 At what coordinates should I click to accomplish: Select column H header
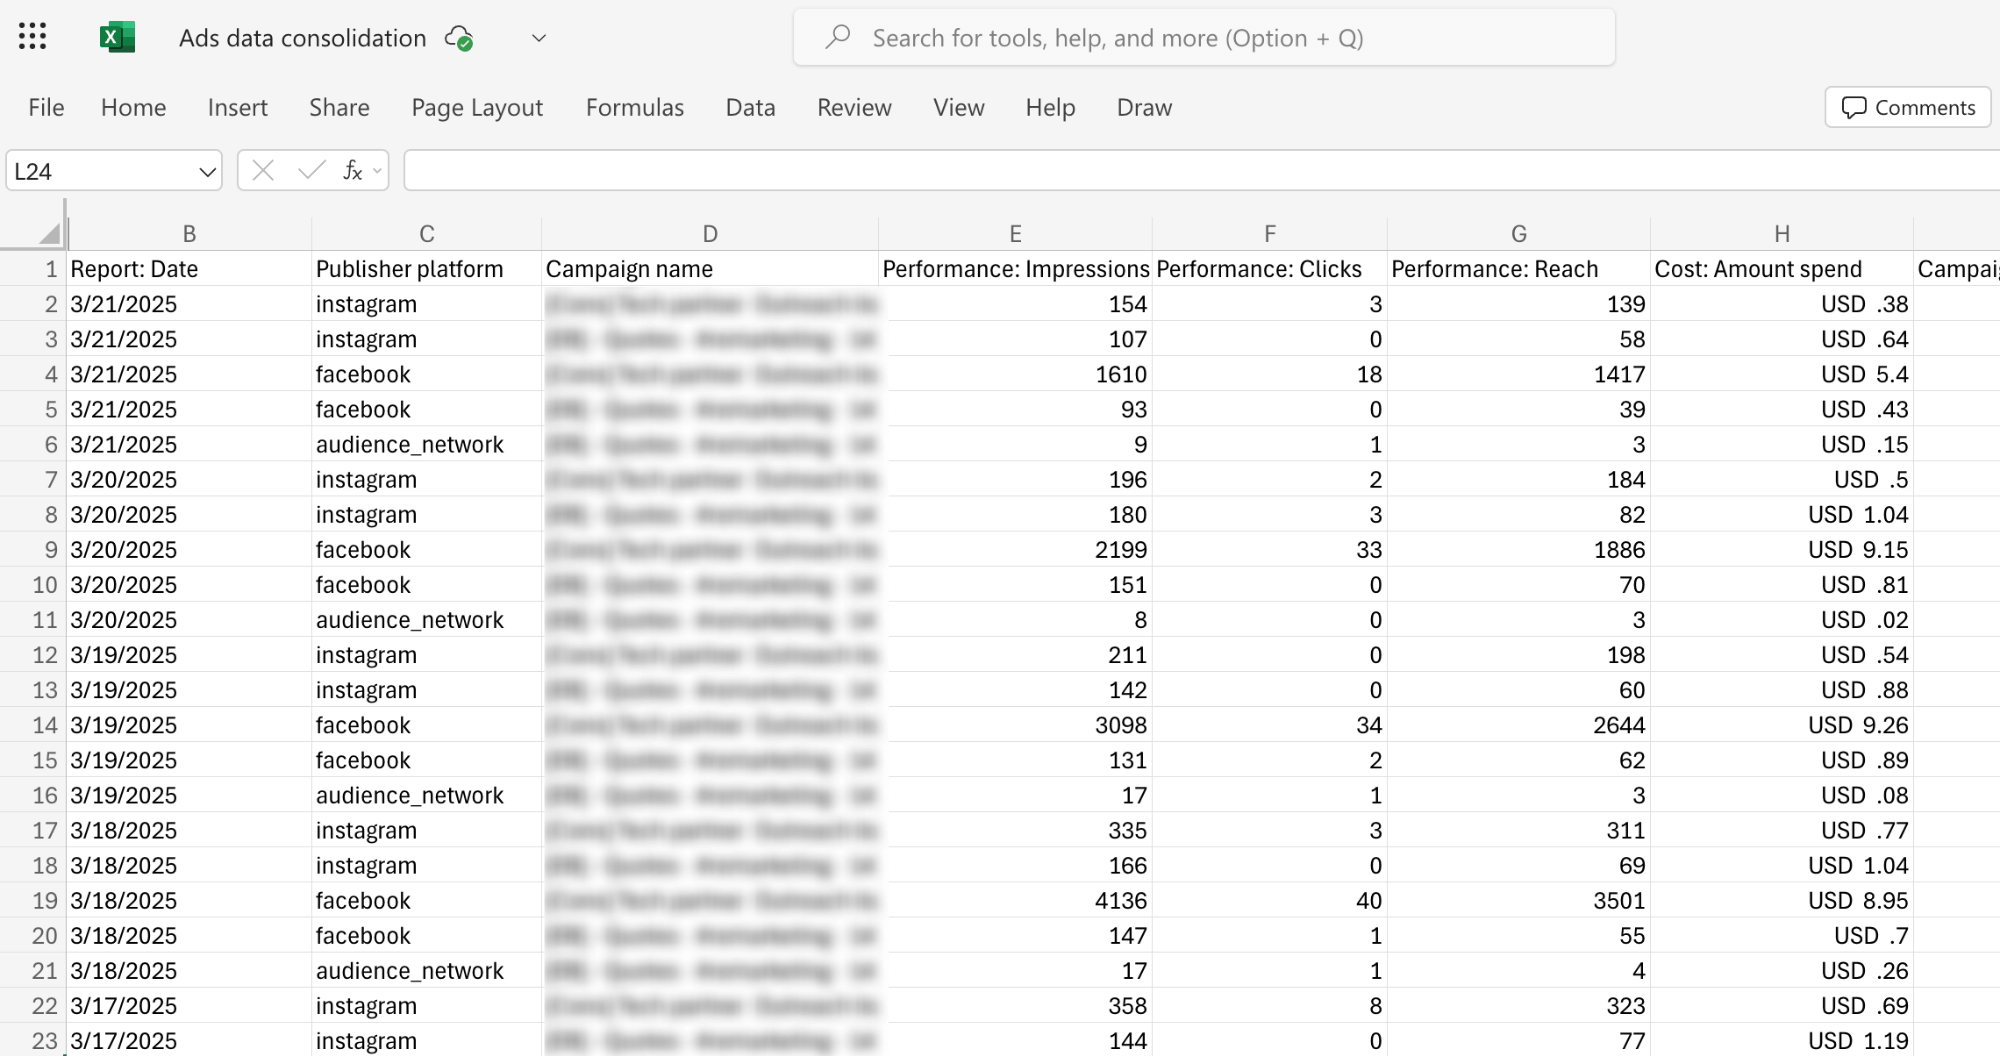(x=1782, y=232)
